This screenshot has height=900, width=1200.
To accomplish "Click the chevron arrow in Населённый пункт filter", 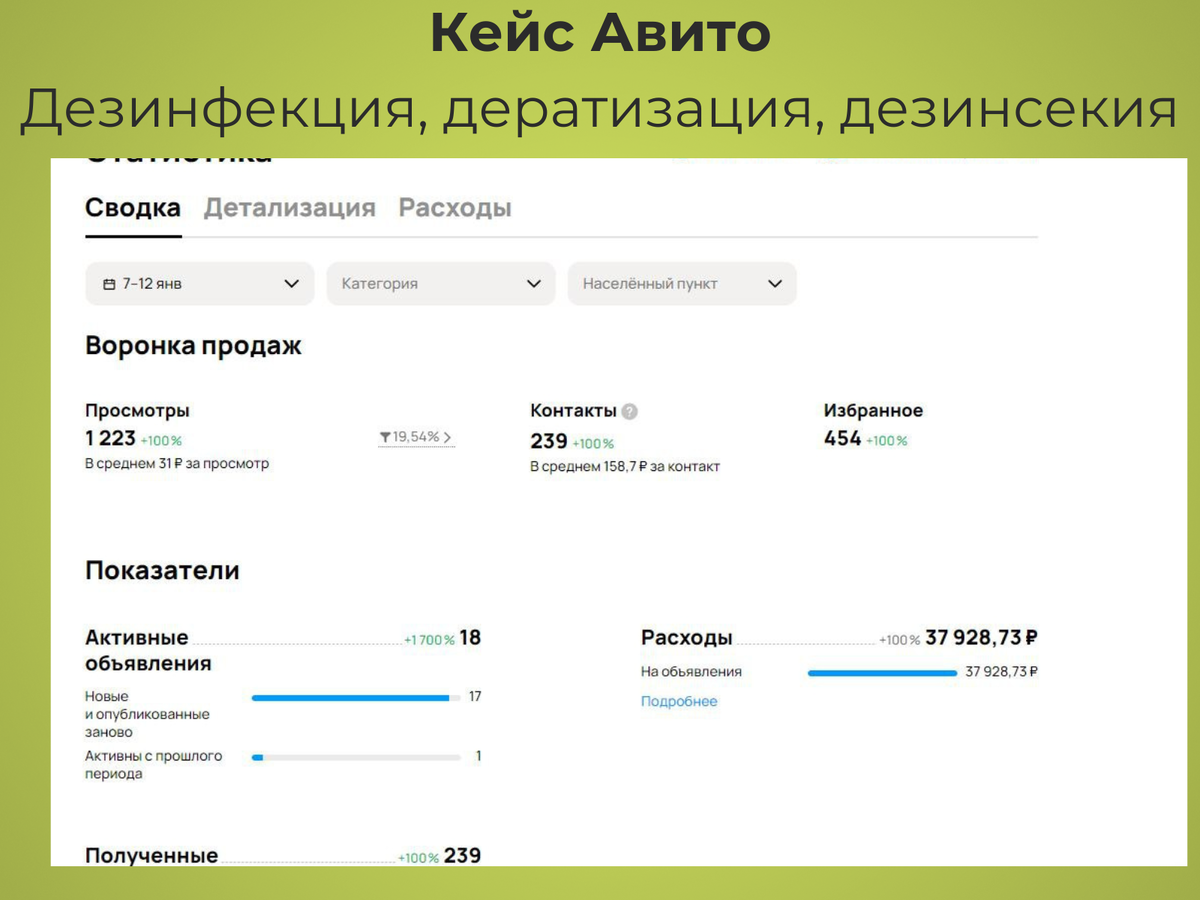I will coord(775,284).
